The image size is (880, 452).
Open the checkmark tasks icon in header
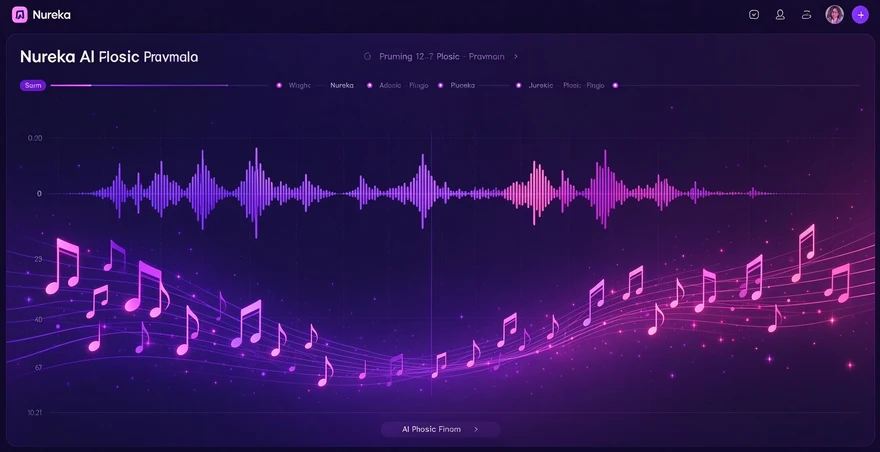[x=754, y=15]
